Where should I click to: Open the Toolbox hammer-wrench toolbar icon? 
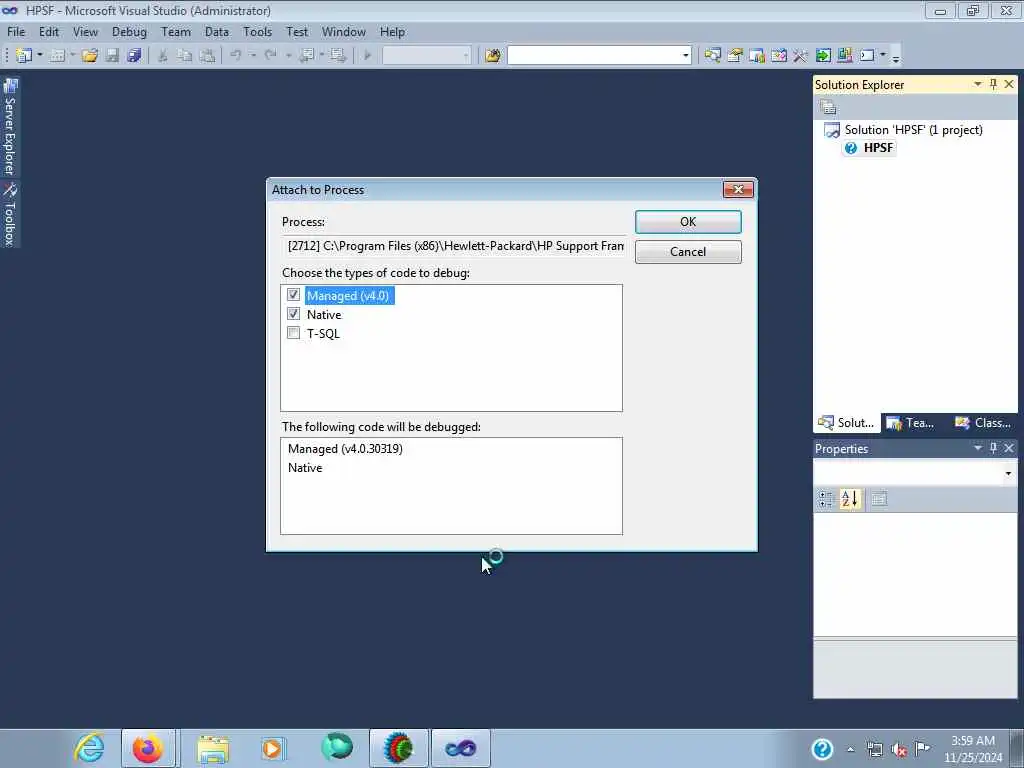click(800, 56)
